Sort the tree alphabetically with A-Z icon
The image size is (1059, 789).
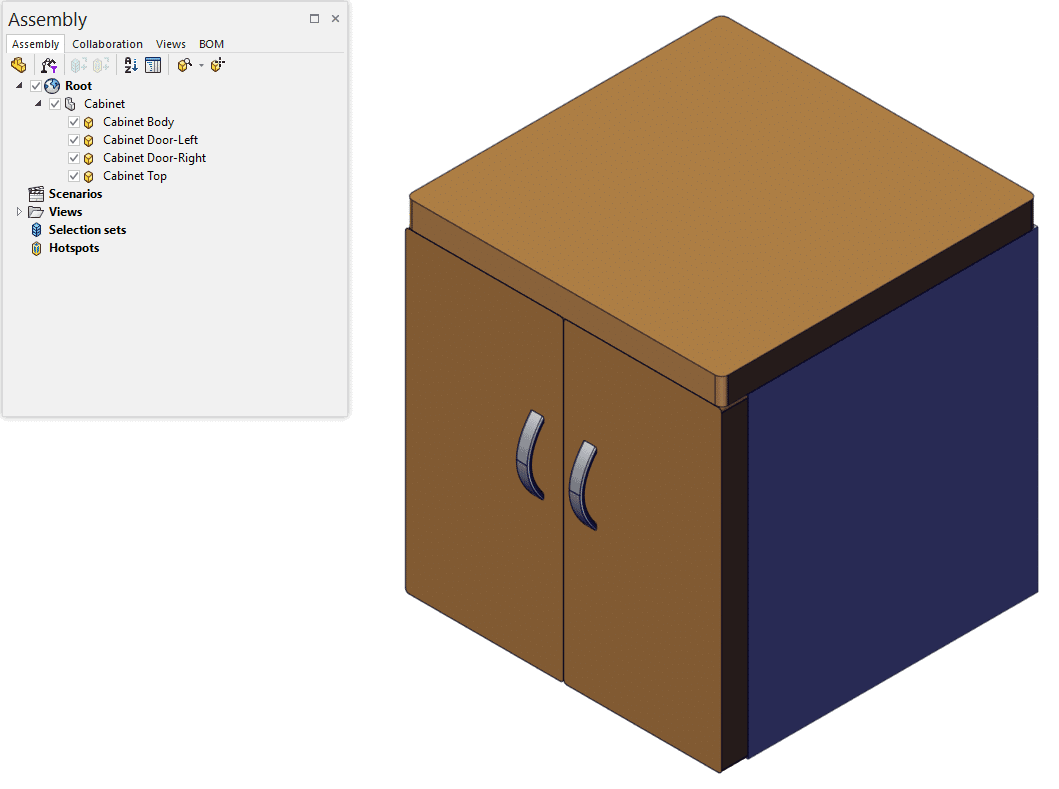coord(130,65)
